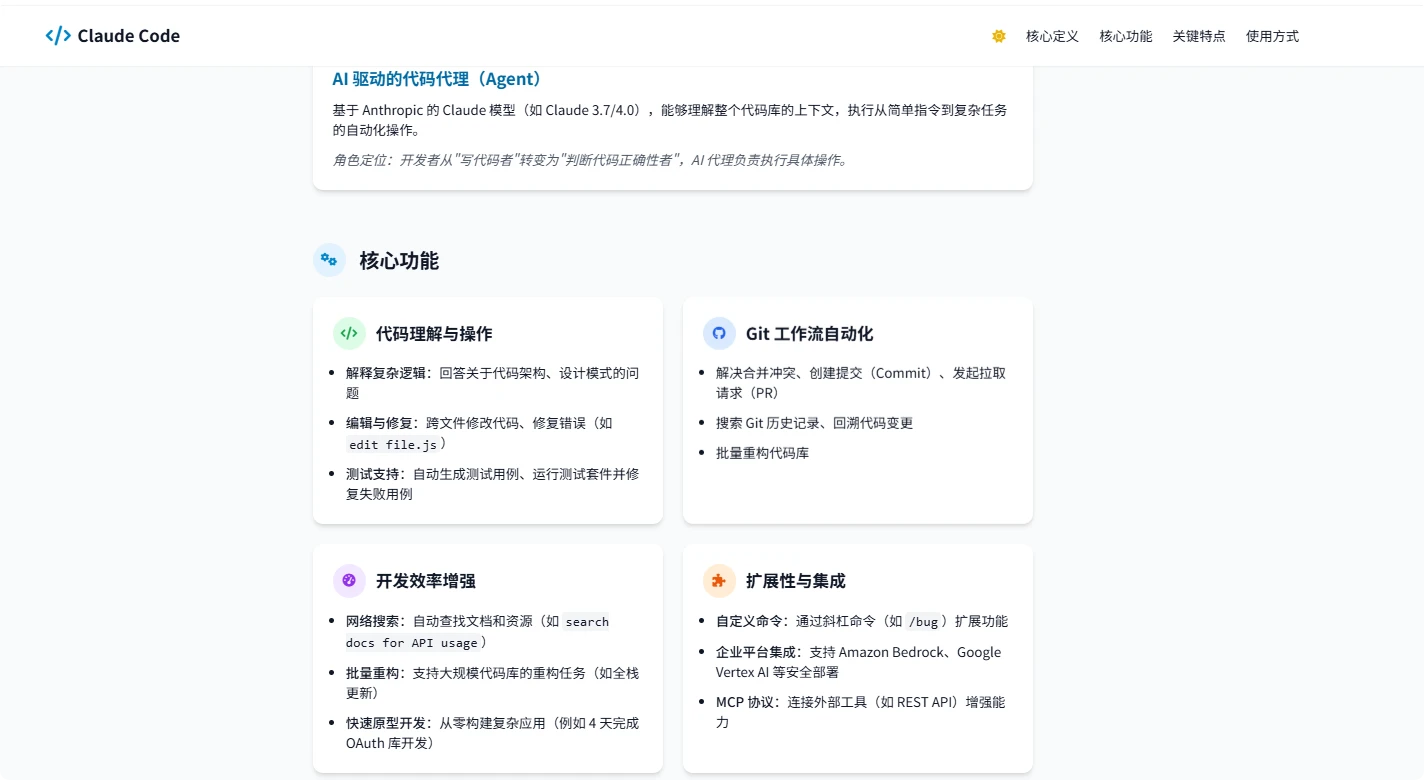
Task: Toggle the sun theme switch icon
Action: 999,36
